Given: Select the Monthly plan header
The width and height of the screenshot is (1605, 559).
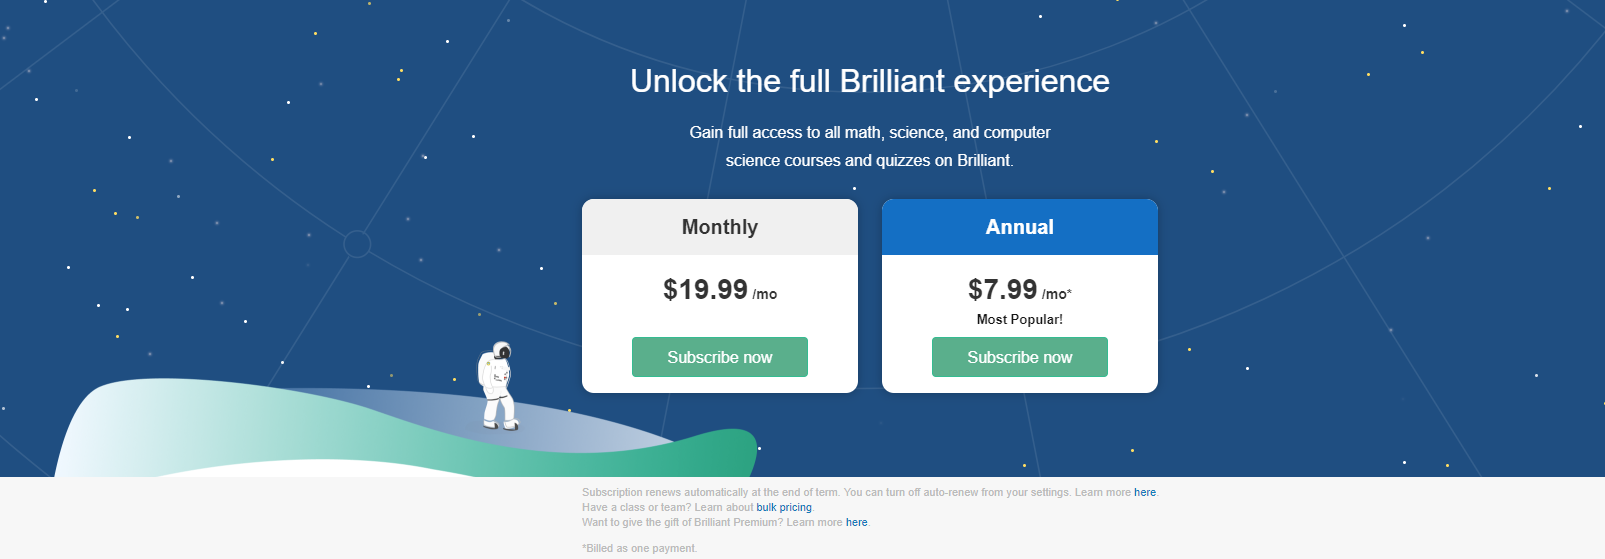Looking at the screenshot, I should 719,227.
